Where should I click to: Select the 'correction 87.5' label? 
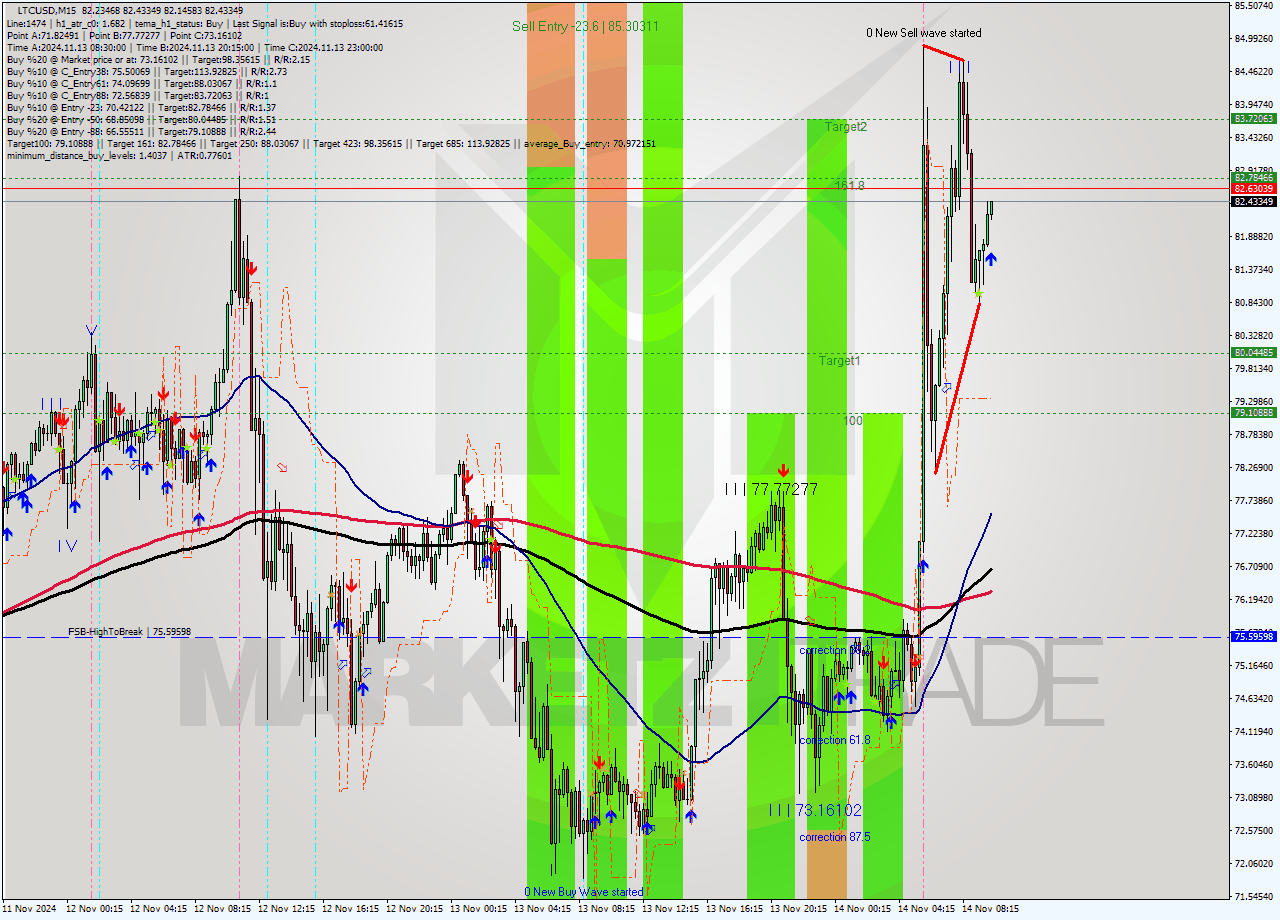tap(835, 837)
